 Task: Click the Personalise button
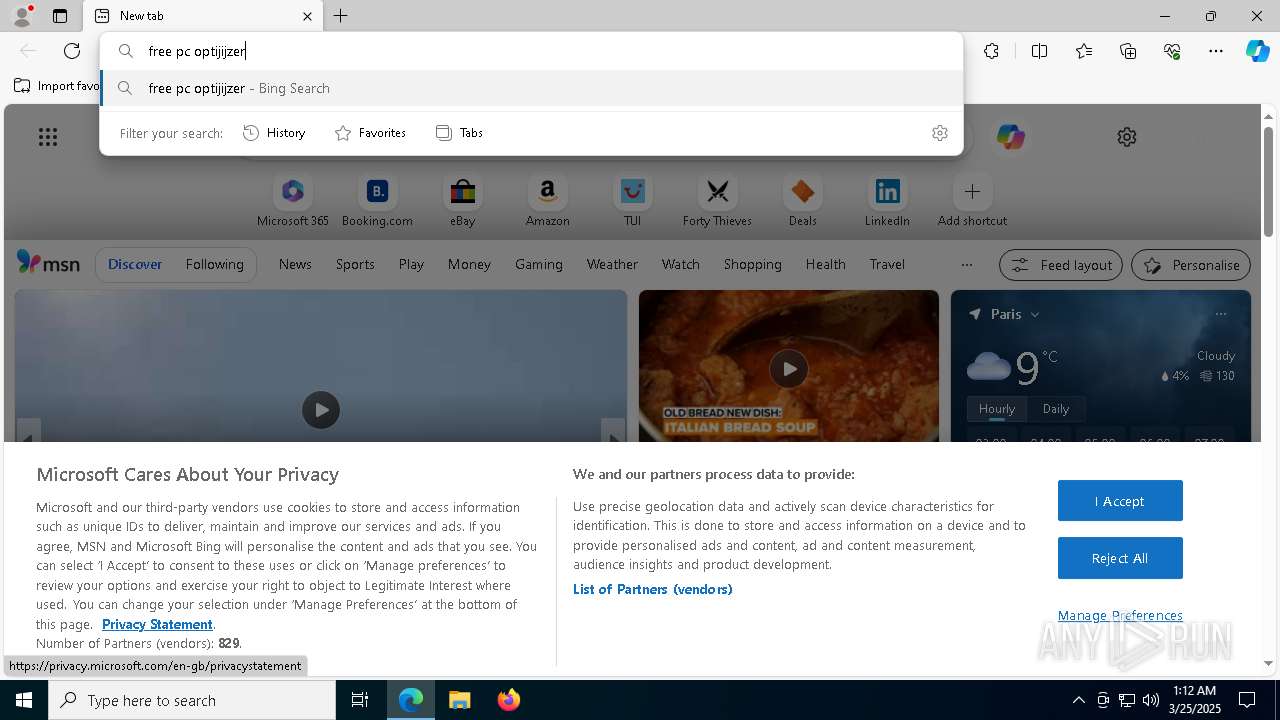pos(1191,265)
